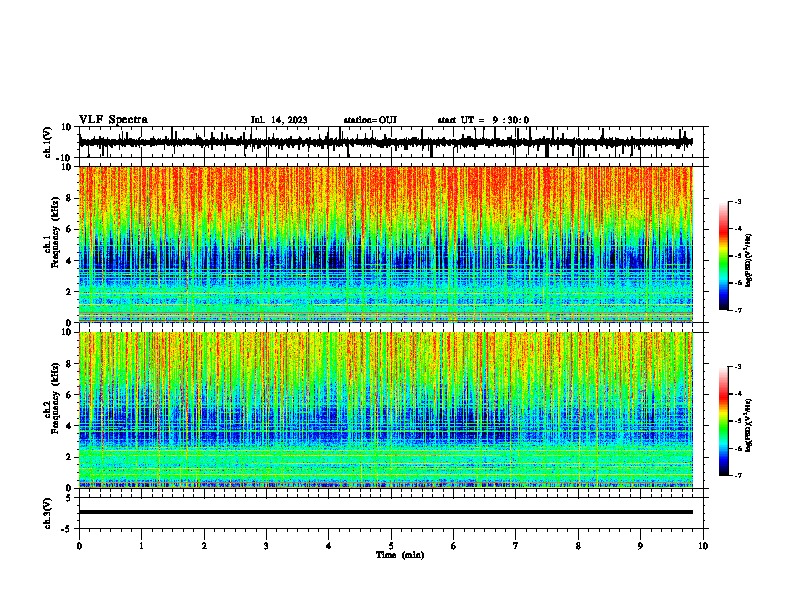Click the time axis tick label "2"
This screenshot has height=612, width=792.
tap(204, 546)
